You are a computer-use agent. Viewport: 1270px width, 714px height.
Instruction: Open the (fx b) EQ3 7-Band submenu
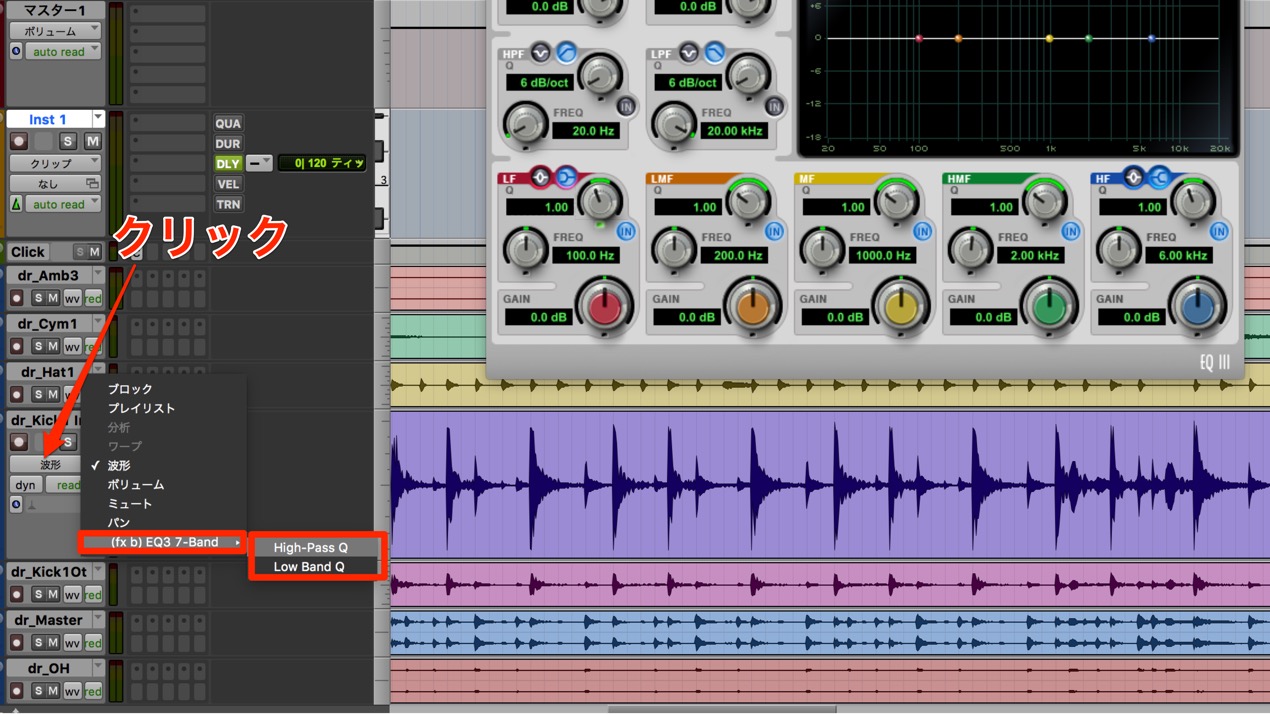pos(163,542)
